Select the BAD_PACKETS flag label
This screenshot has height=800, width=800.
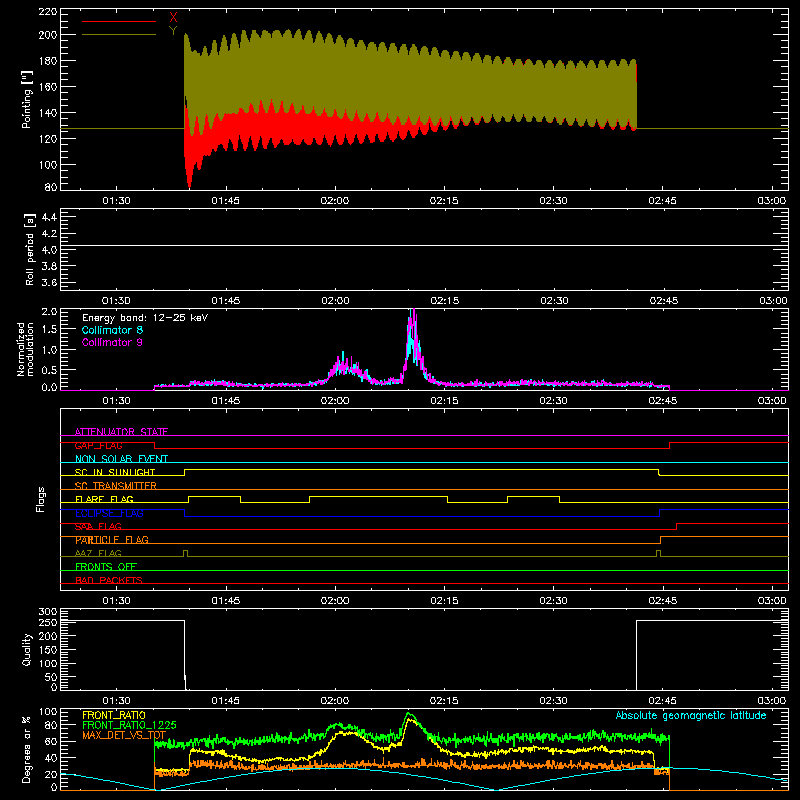109,580
